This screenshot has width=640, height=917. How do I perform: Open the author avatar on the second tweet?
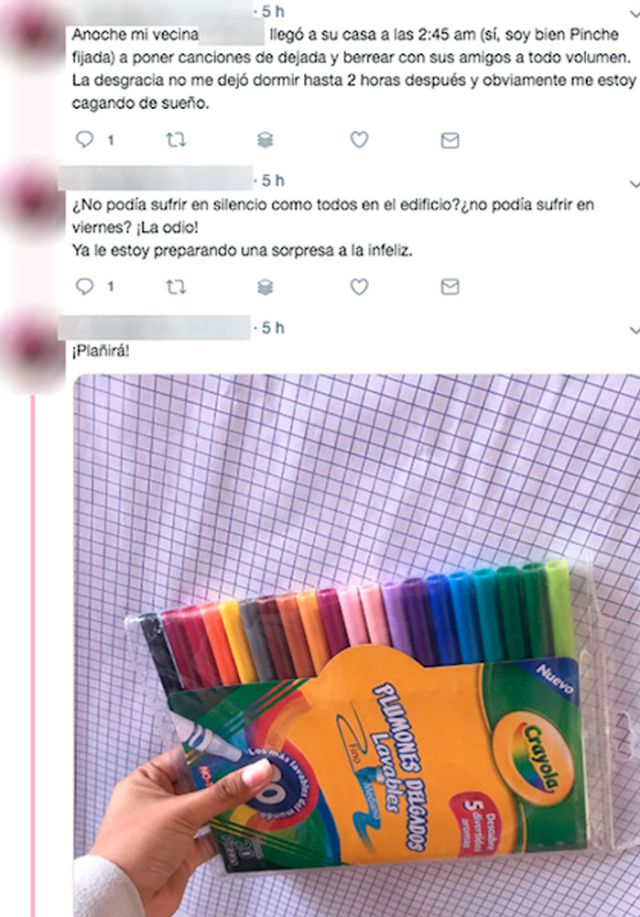click(x=34, y=200)
